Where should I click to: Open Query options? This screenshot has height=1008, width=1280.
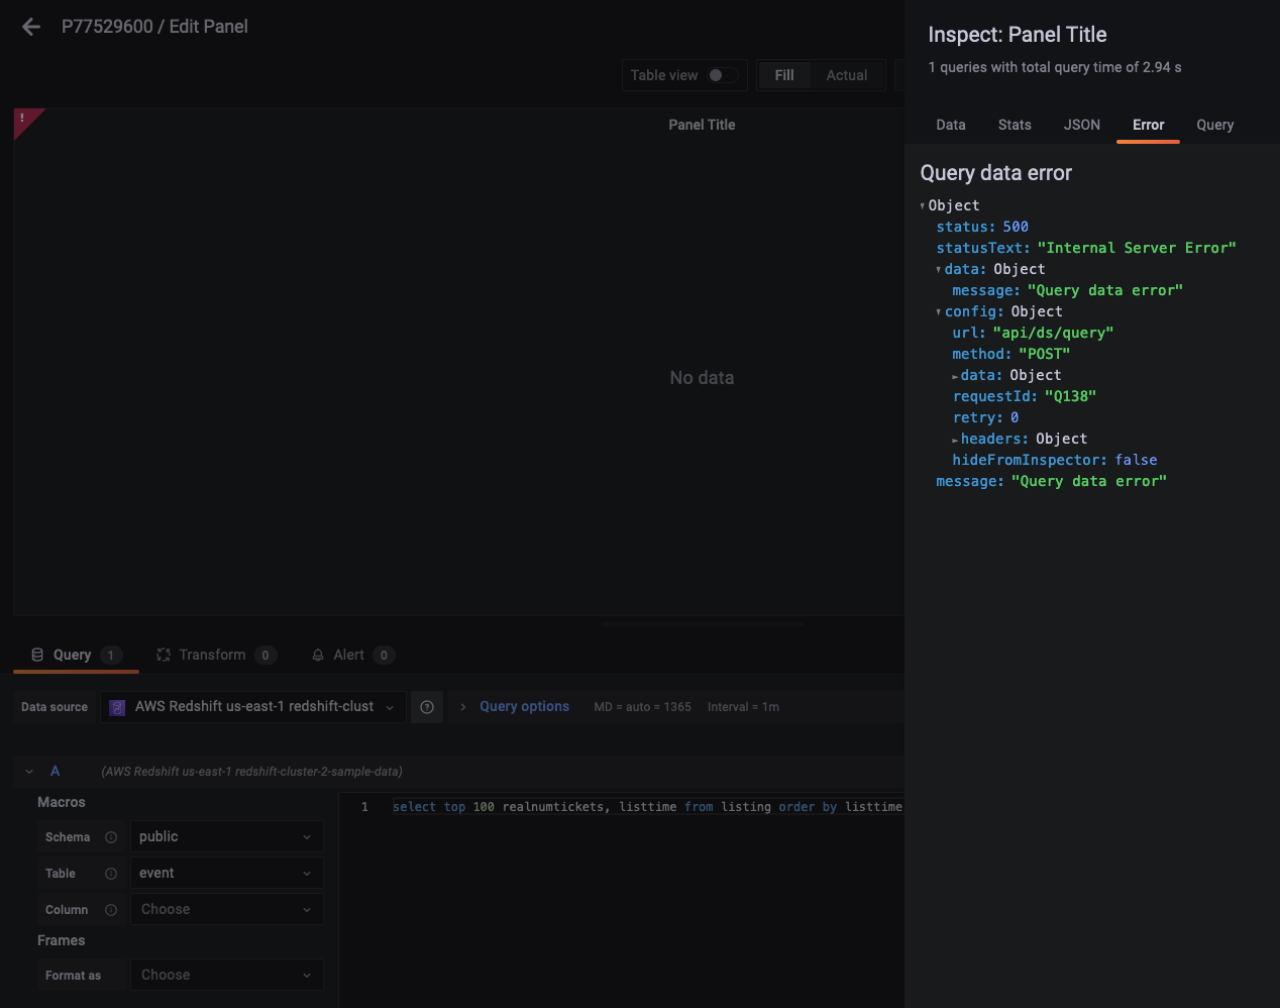[524, 707]
